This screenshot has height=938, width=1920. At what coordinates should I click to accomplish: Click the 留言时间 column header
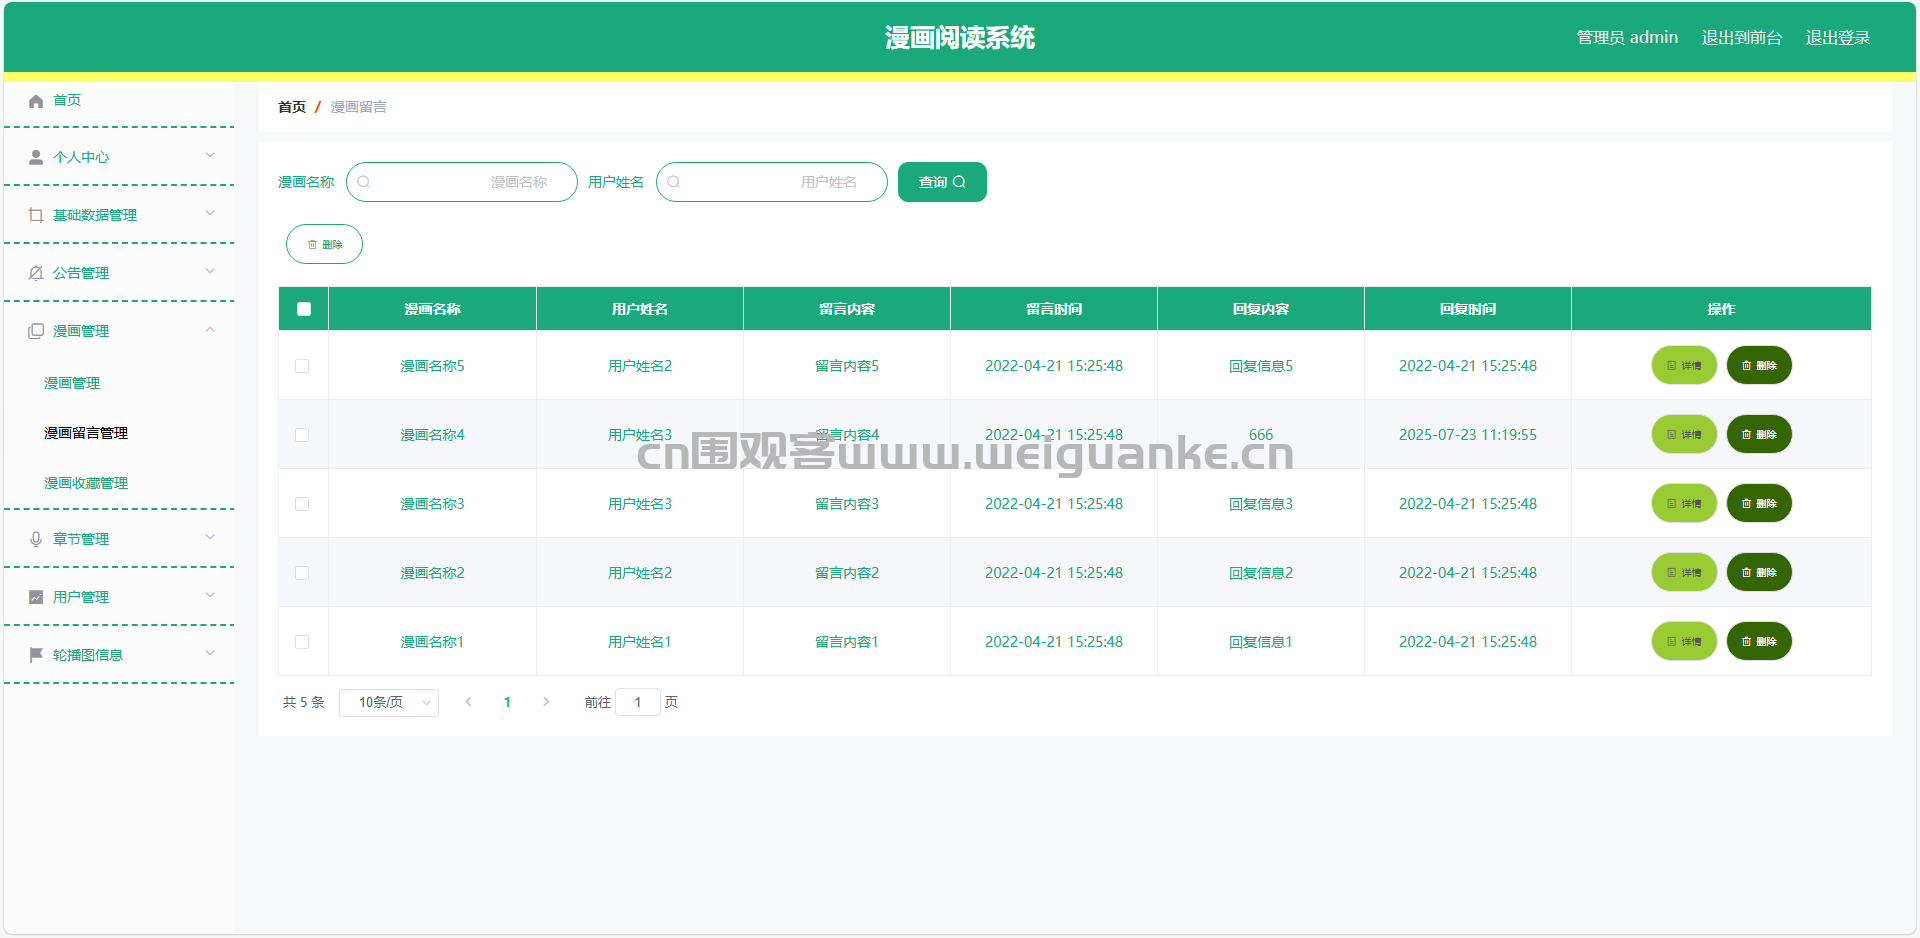click(1054, 309)
